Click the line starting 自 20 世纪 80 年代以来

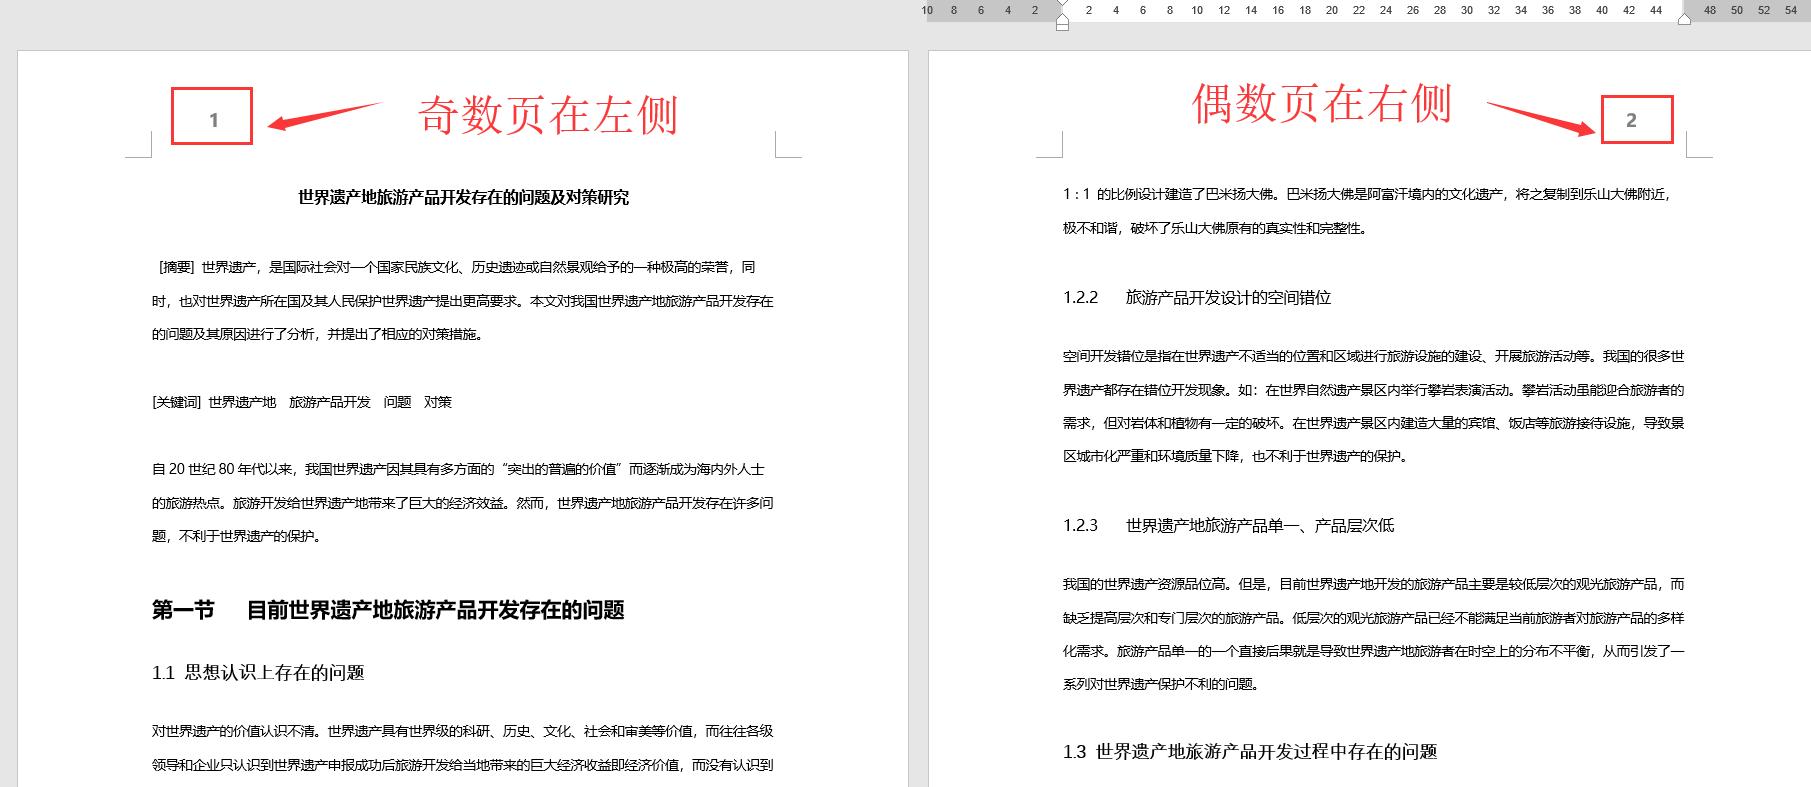458,469
